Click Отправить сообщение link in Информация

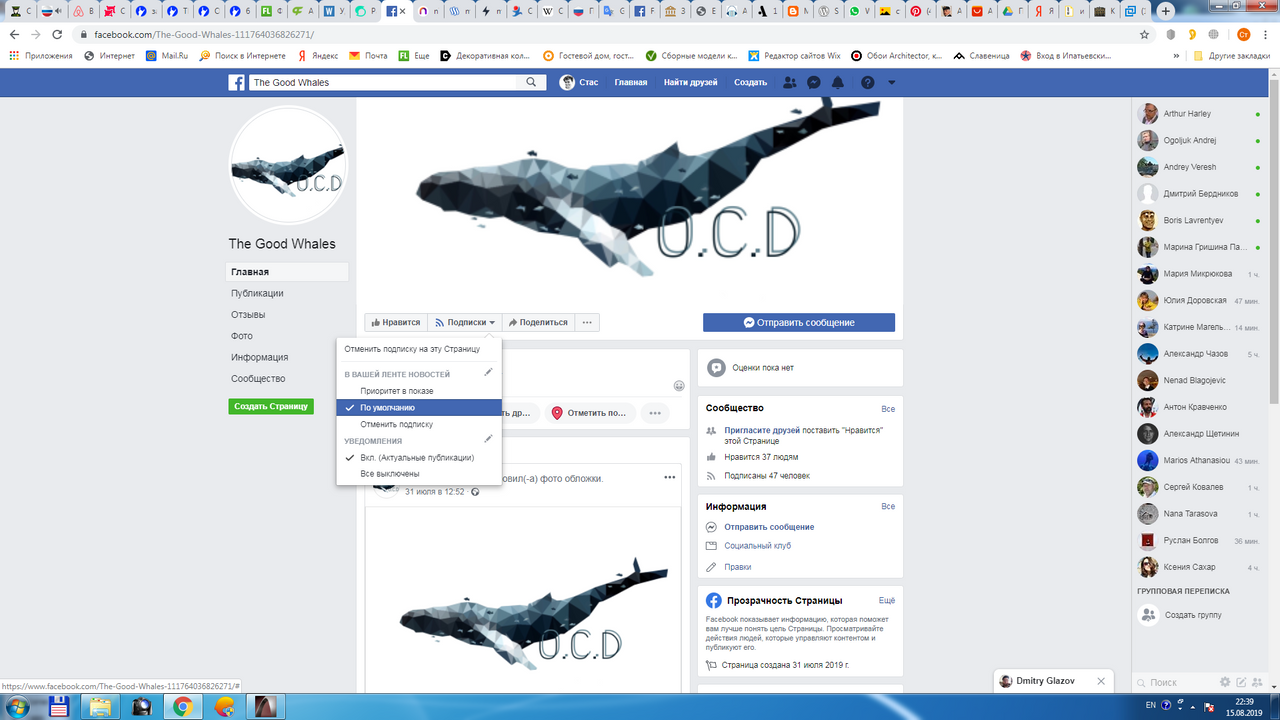tap(769, 527)
